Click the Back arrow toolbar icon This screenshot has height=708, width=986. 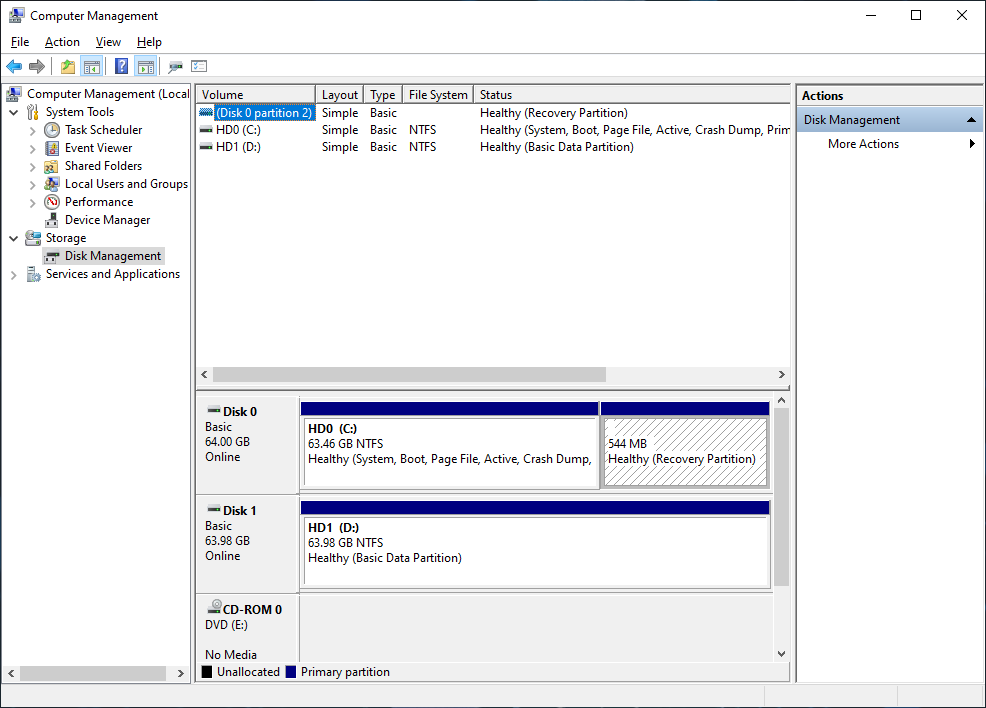(14, 66)
